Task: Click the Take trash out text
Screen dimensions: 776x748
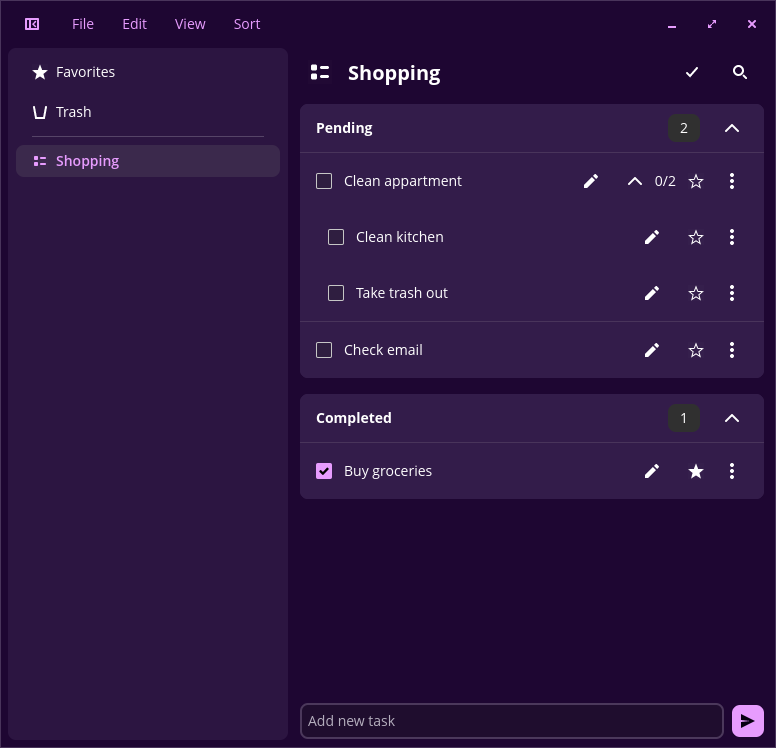Action: pos(402,293)
